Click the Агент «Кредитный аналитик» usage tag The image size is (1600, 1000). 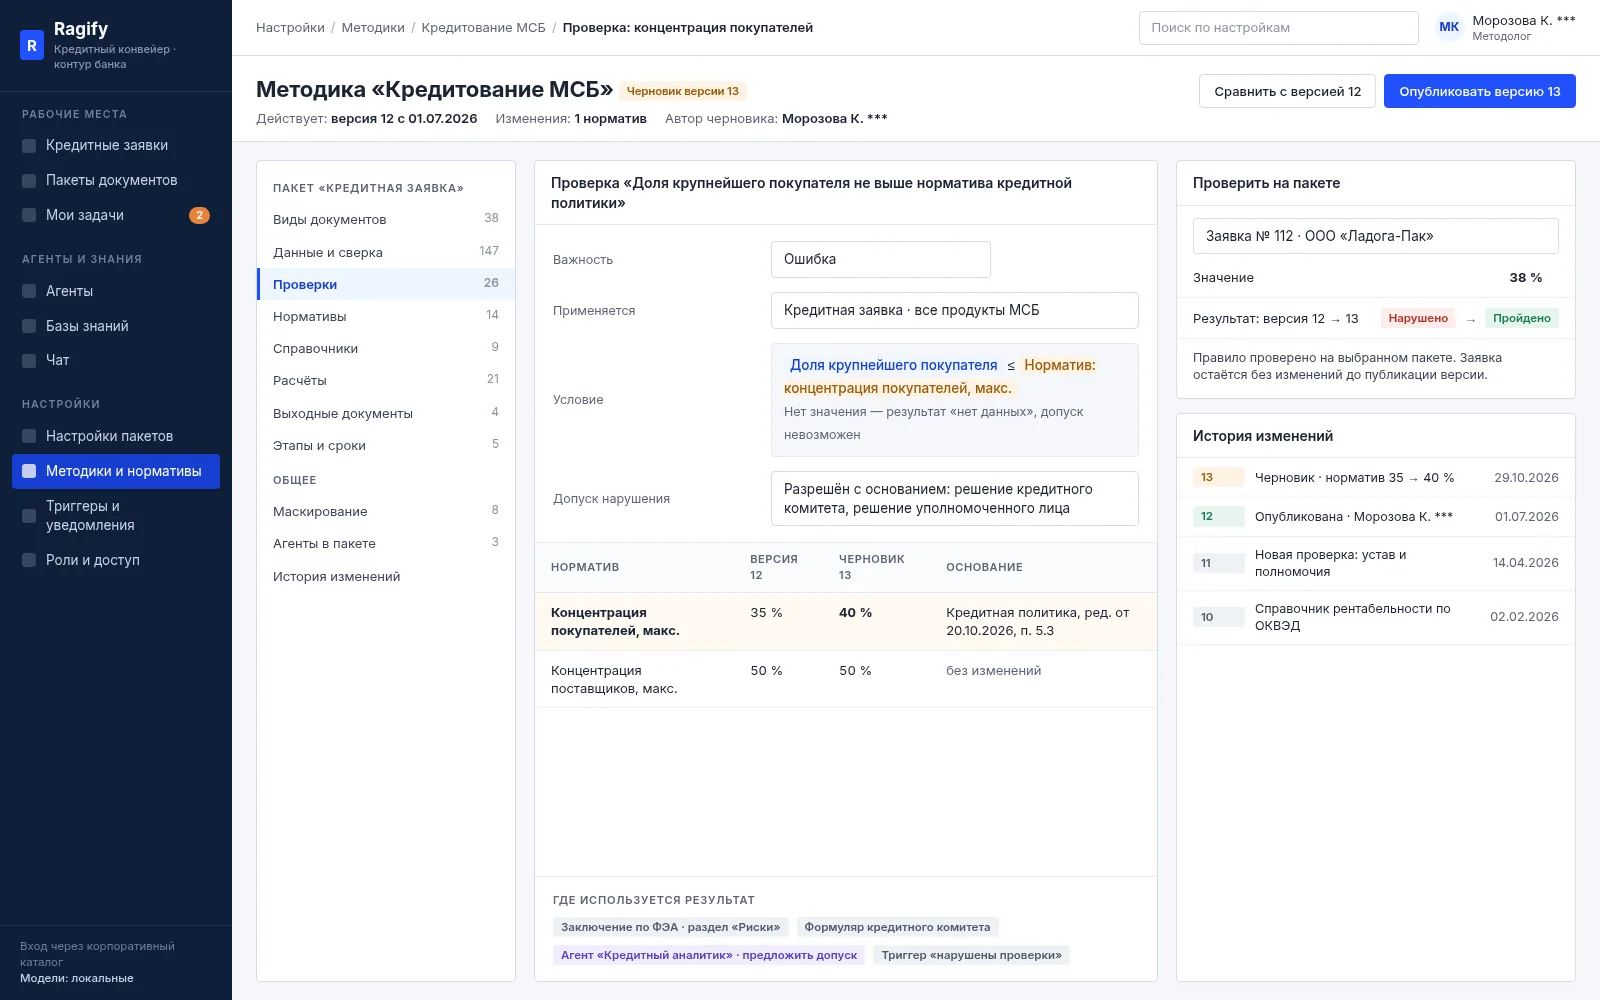click(x=709, y=955)
